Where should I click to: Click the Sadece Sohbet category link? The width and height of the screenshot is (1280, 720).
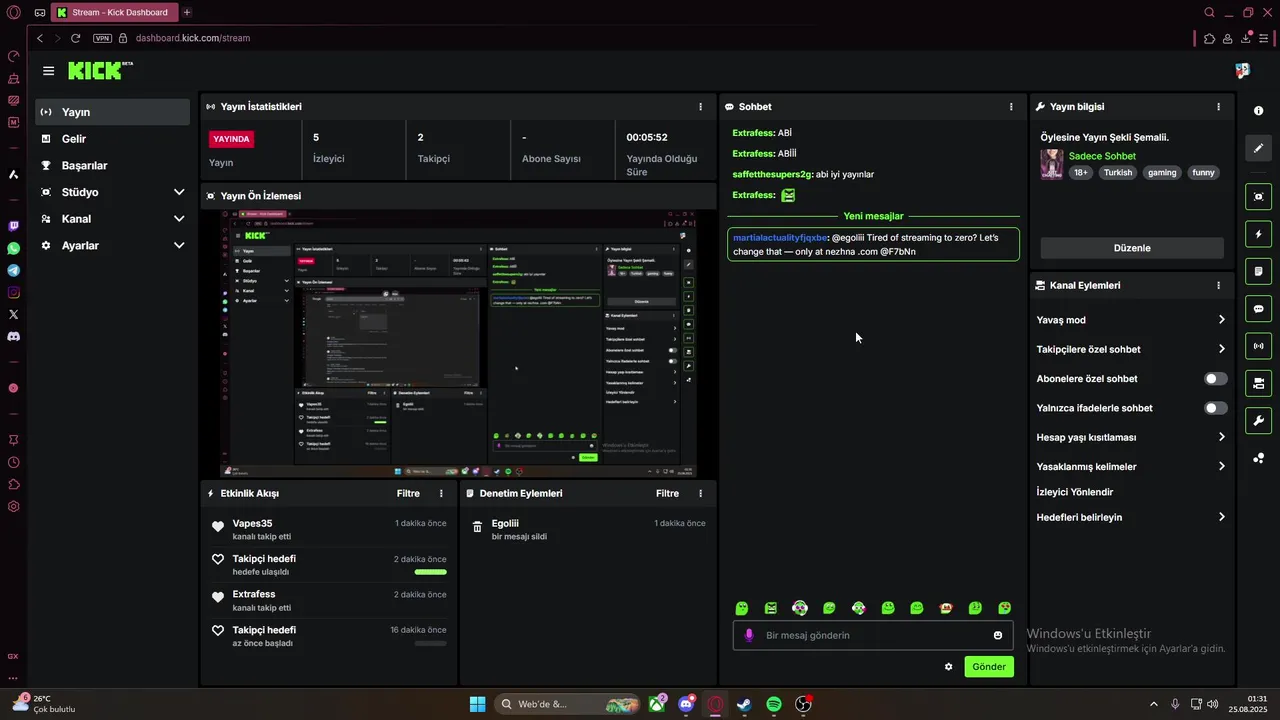1102,156
